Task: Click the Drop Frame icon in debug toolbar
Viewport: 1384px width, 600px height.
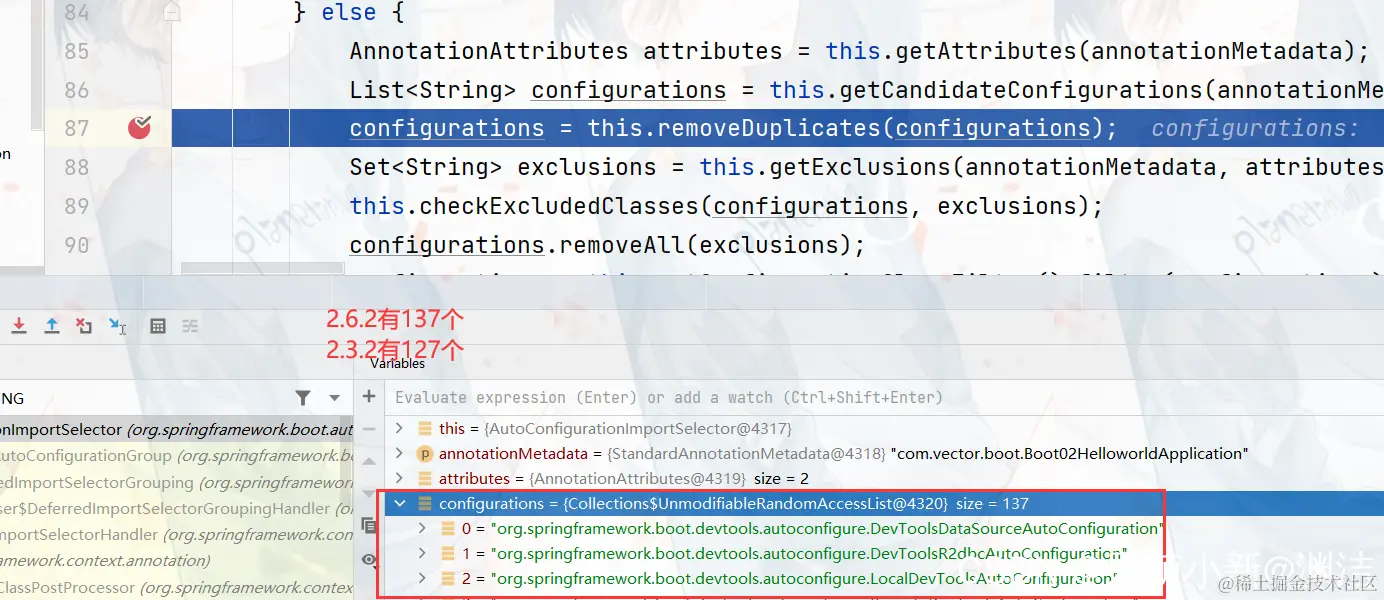Action: click(x=85, y=326)
